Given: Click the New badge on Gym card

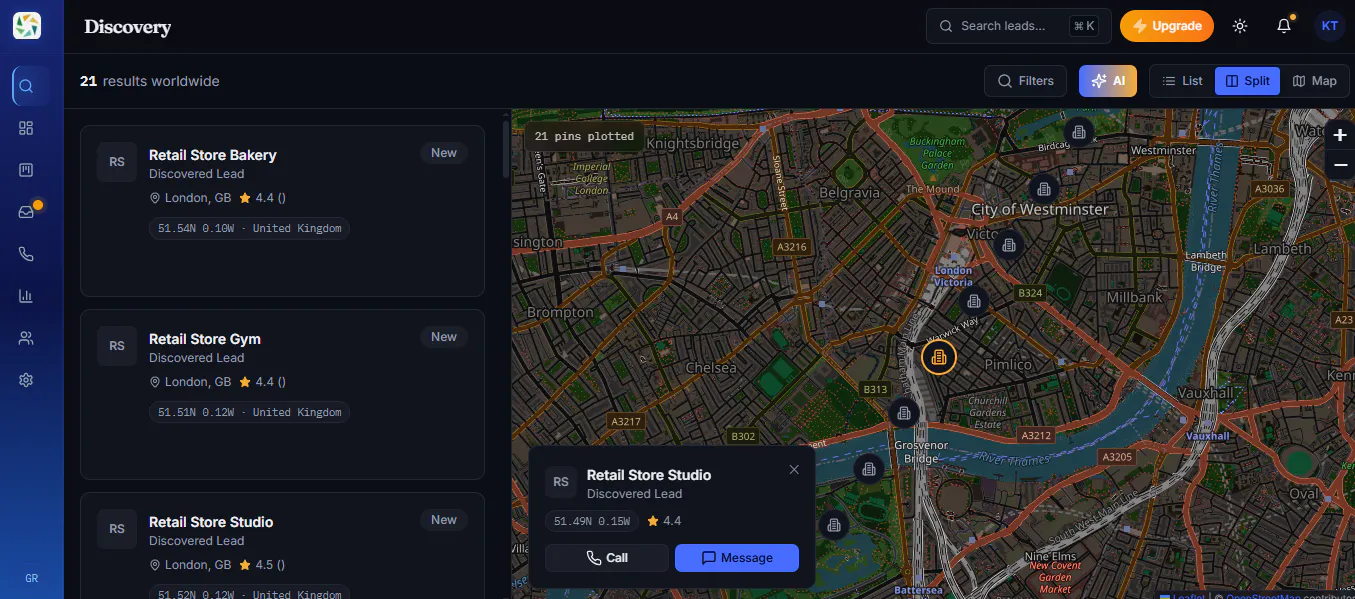Looking at the screenshot, I should [x=444, y=337].
